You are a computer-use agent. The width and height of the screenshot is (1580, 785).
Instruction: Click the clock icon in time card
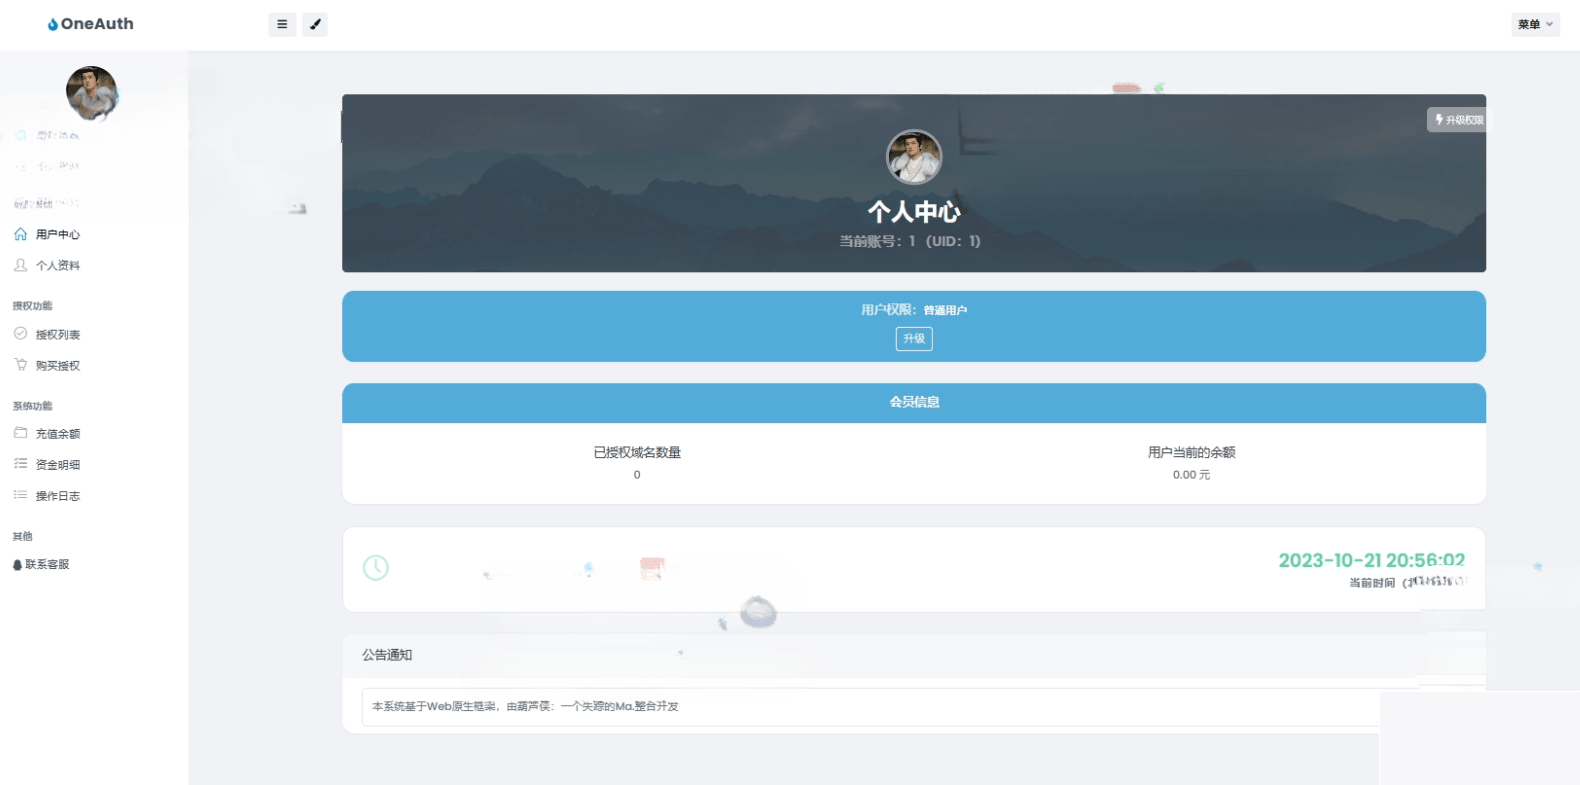tap(375, 568)
